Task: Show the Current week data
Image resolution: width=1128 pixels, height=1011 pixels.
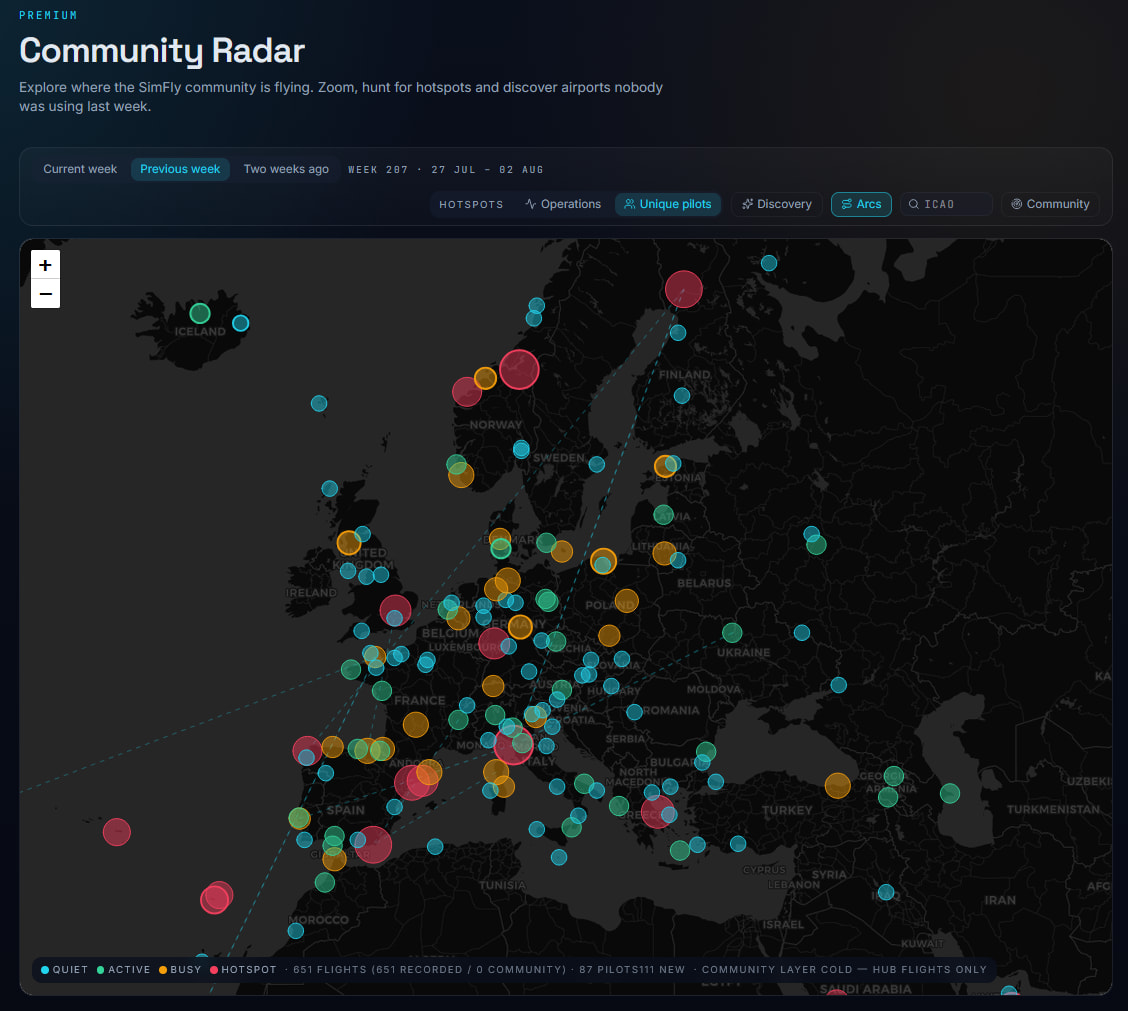Action: click(80, 169)
